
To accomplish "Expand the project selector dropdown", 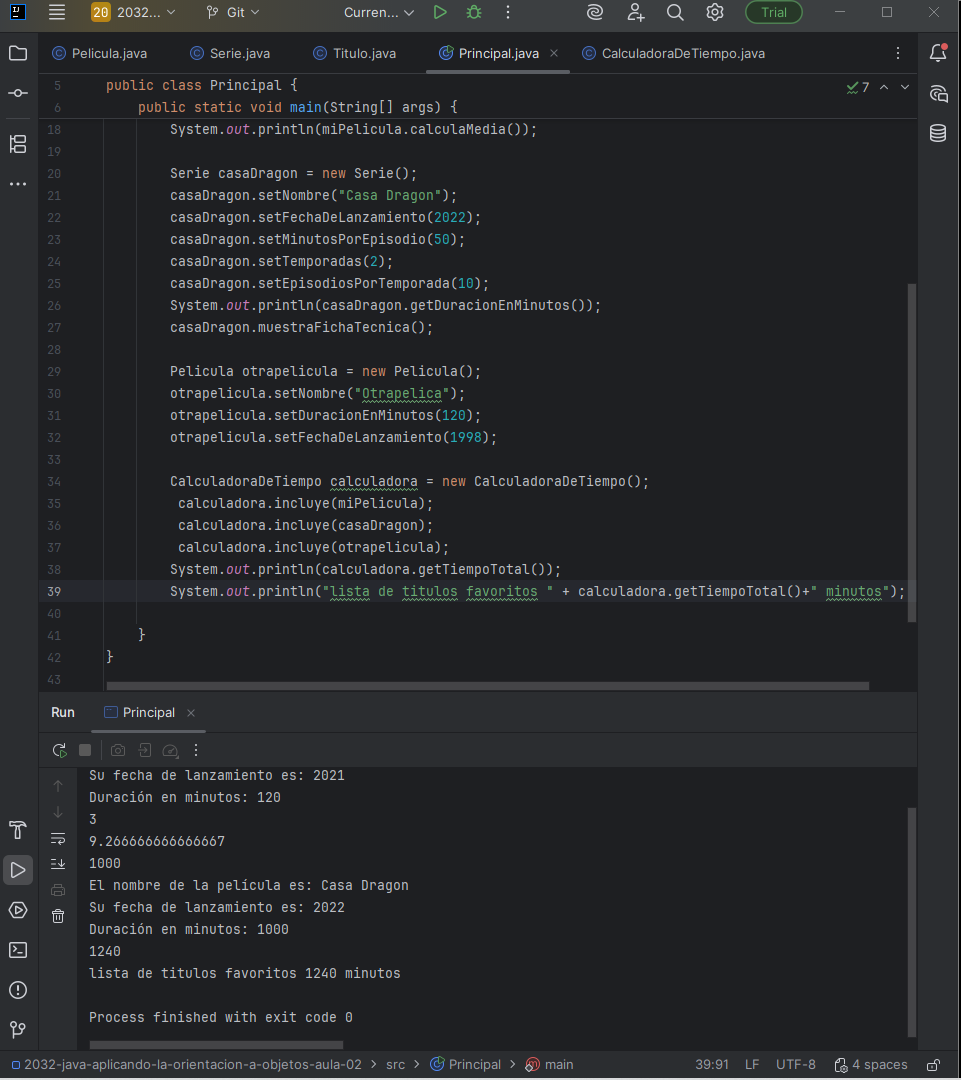I will click(135, 12).
